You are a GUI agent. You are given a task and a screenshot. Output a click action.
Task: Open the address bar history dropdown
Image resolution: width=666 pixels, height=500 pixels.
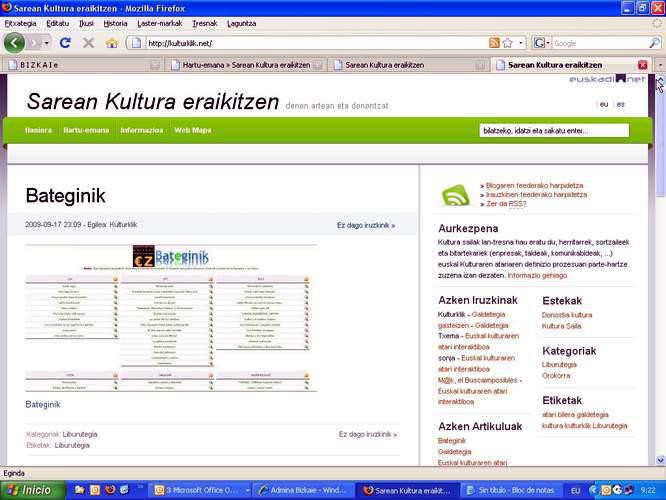(521, 43)
